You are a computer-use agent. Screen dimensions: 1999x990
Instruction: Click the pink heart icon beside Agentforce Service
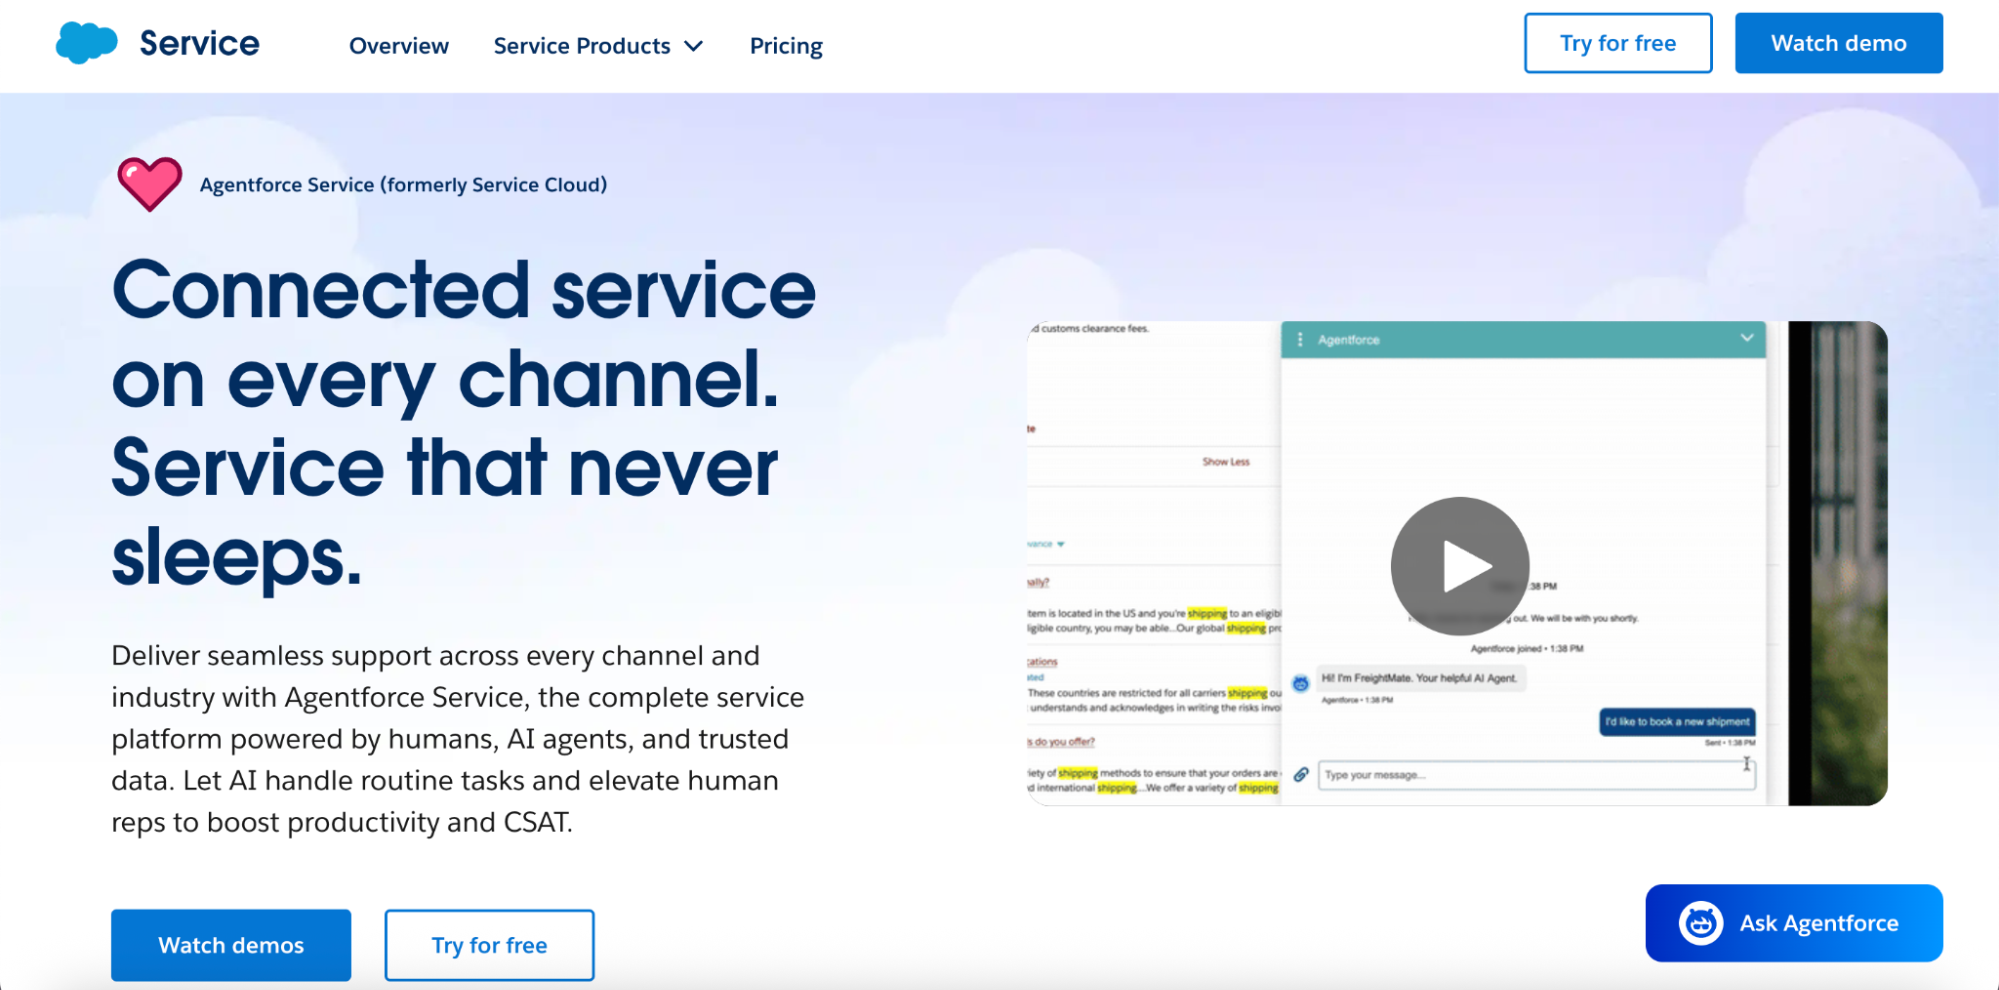pos(148,184)
